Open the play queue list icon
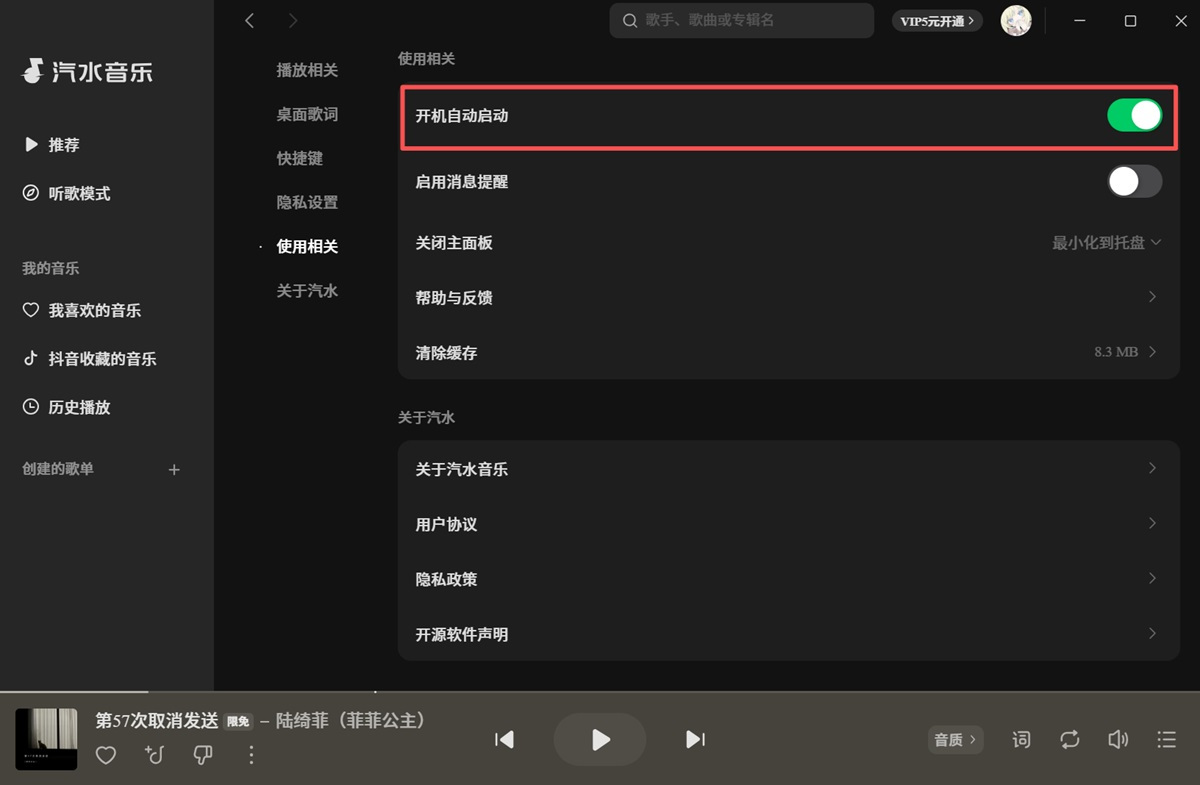 tap(1166, 740)
